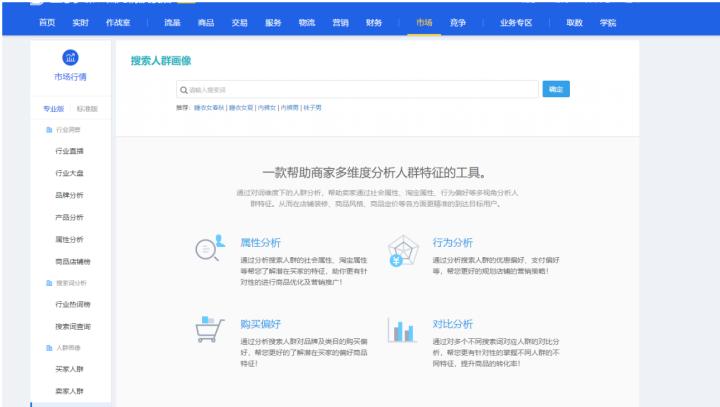Click the 搜索词分析 section icon in the sidebar
The height and width of the screenshot is (407, 720).
(x=49, y=283)
